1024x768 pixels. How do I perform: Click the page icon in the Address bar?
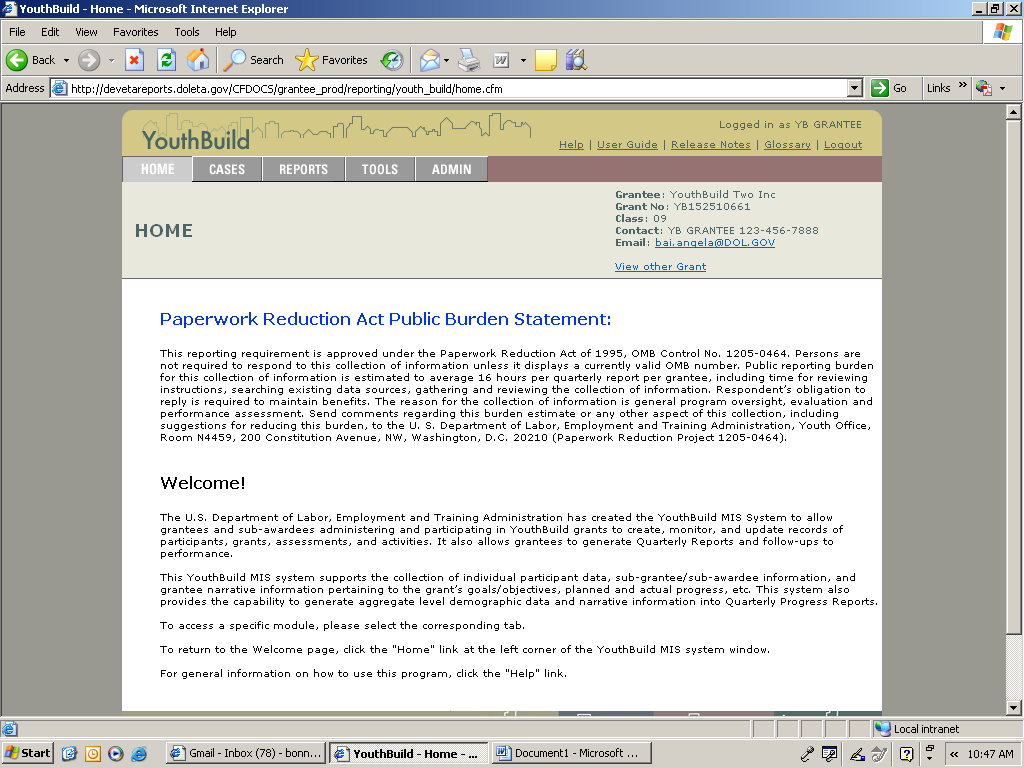tap(59, 88)
